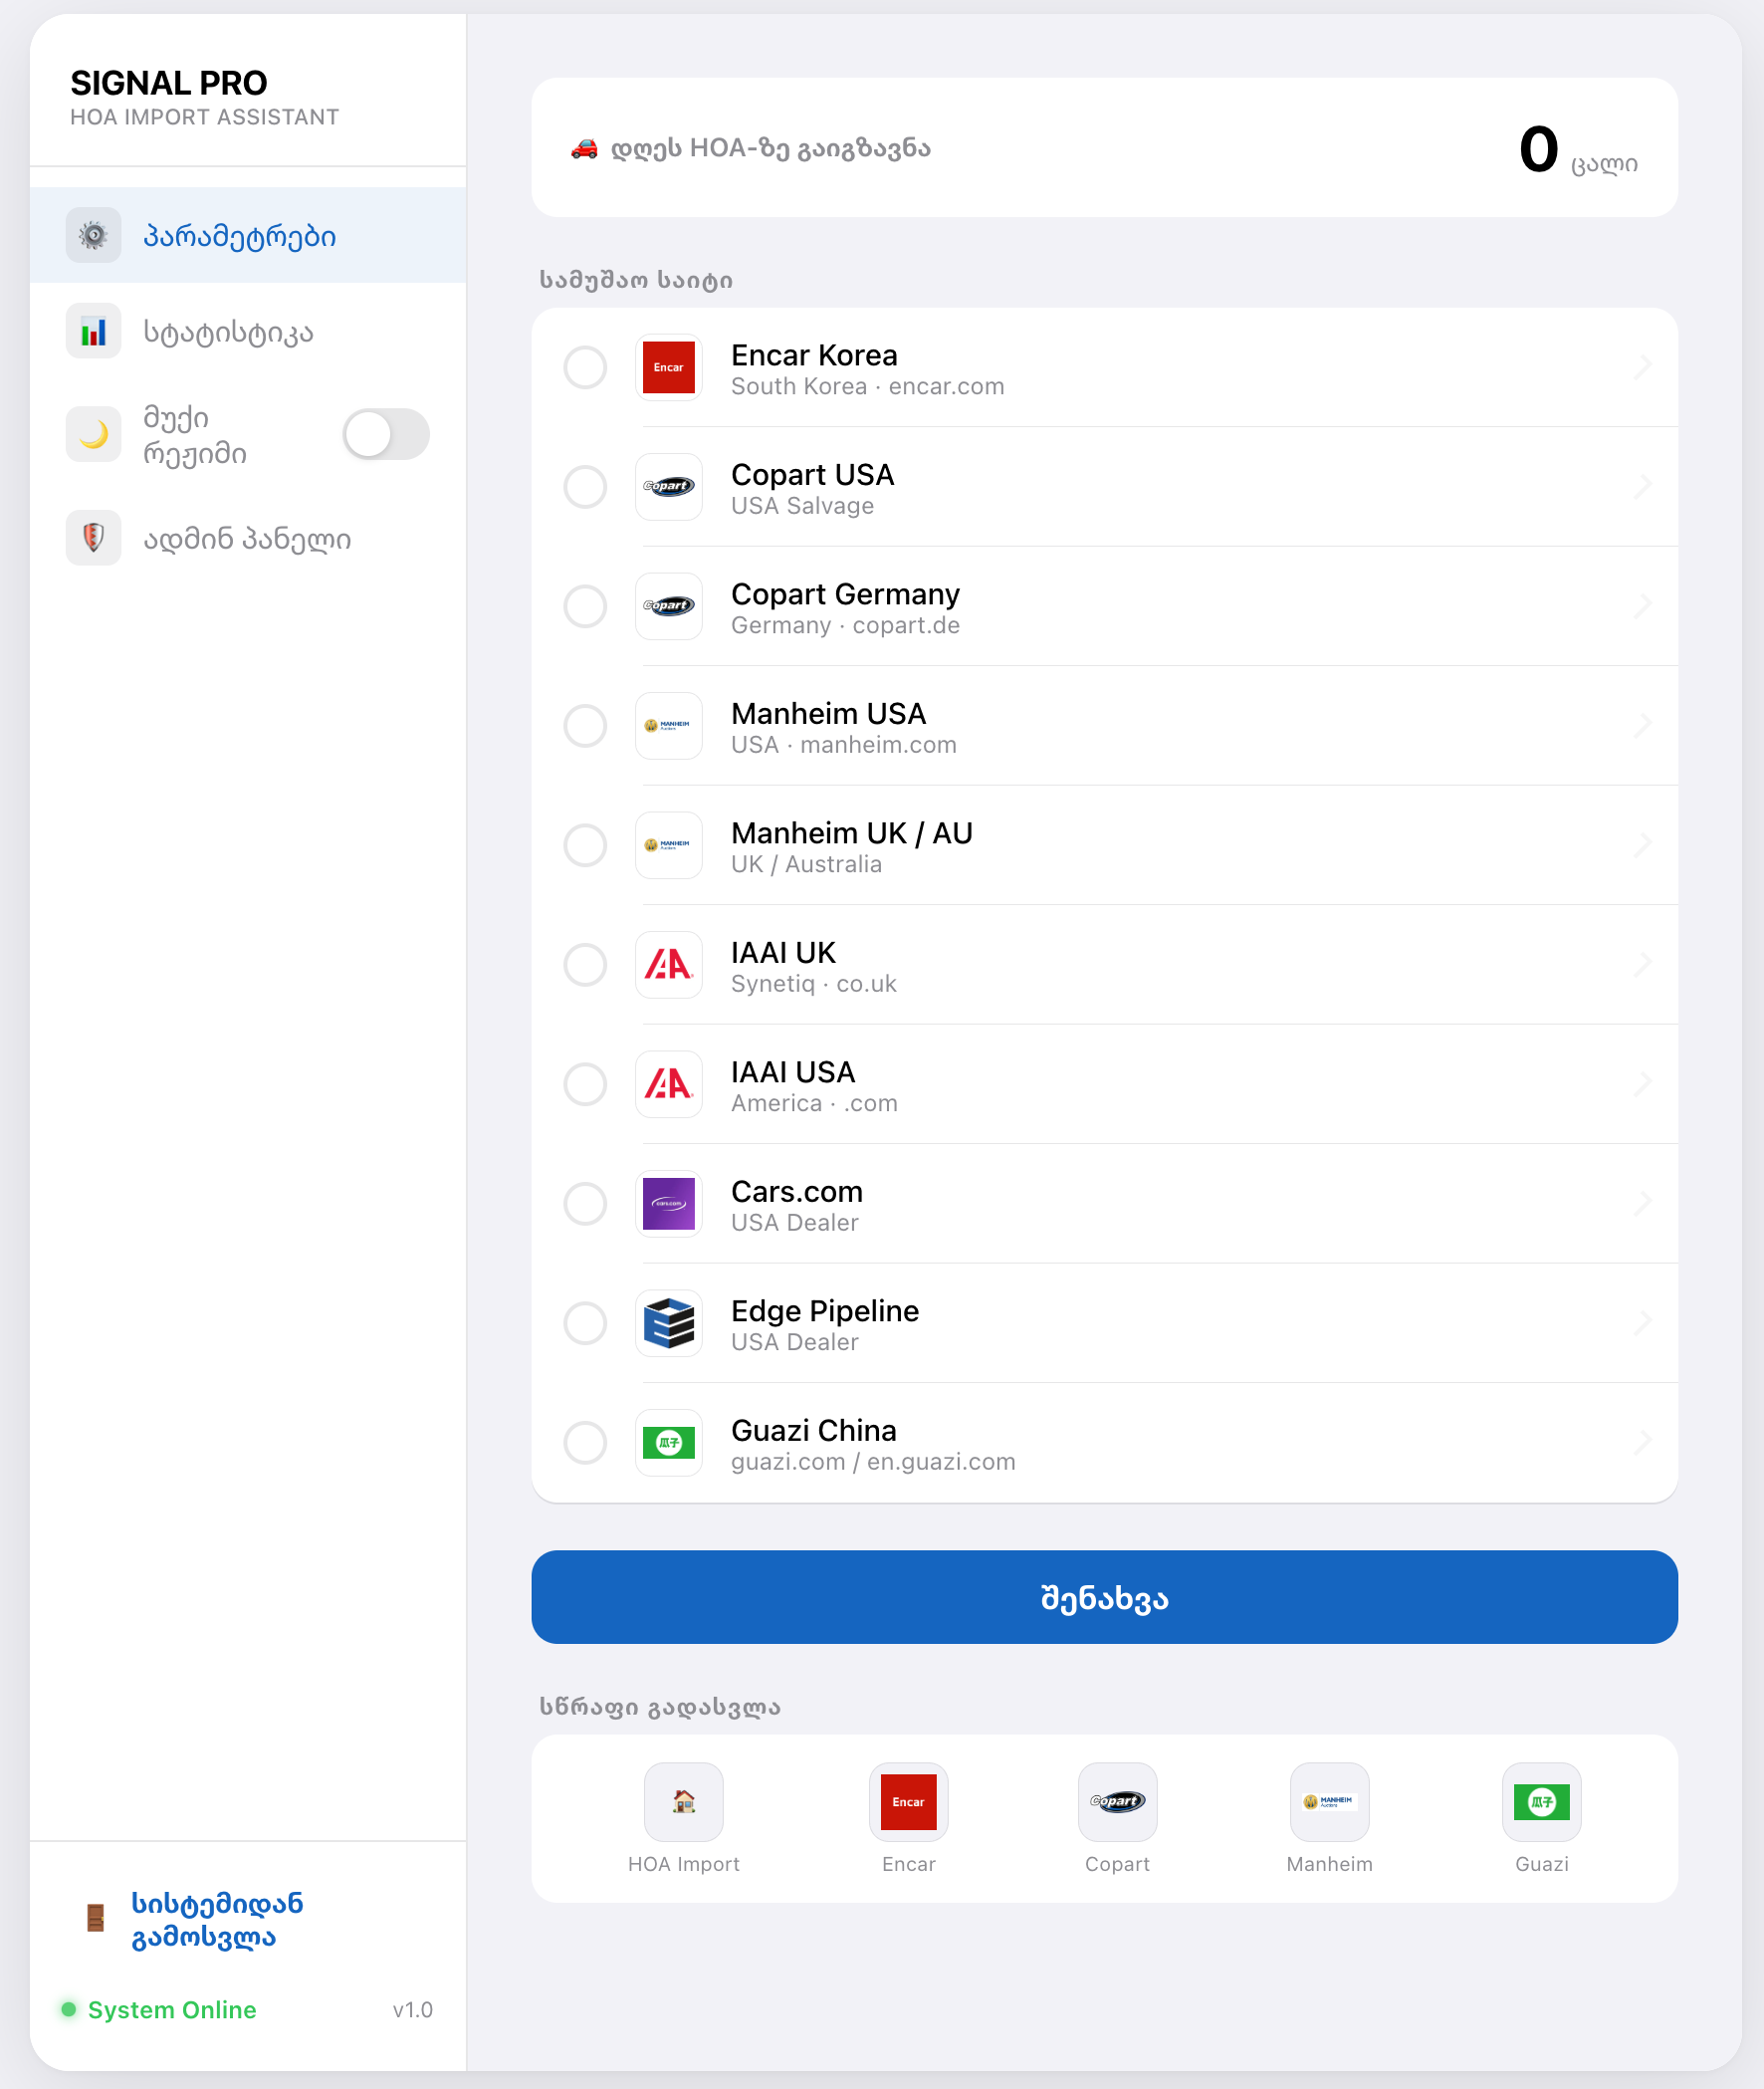Image resolution: width=1764 pixels, height=2089 pixels.
Task: Expand the Guazi China row chevron
Action: click(1643, 1442)
